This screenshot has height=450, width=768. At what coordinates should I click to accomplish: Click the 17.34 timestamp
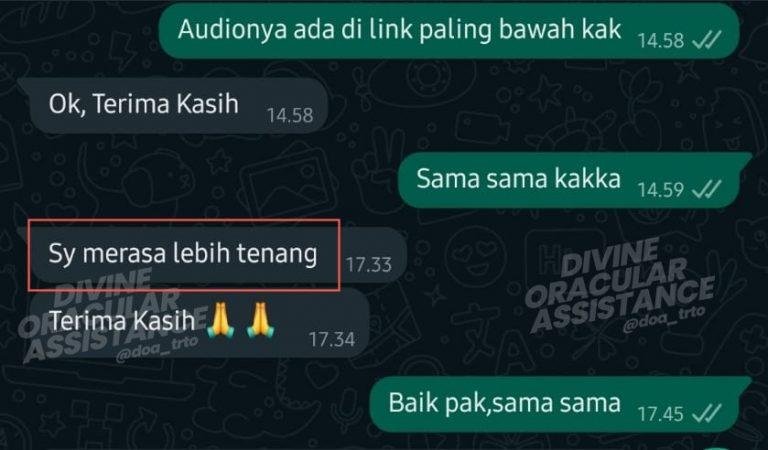pyautogui.click(x=332, y=339)
